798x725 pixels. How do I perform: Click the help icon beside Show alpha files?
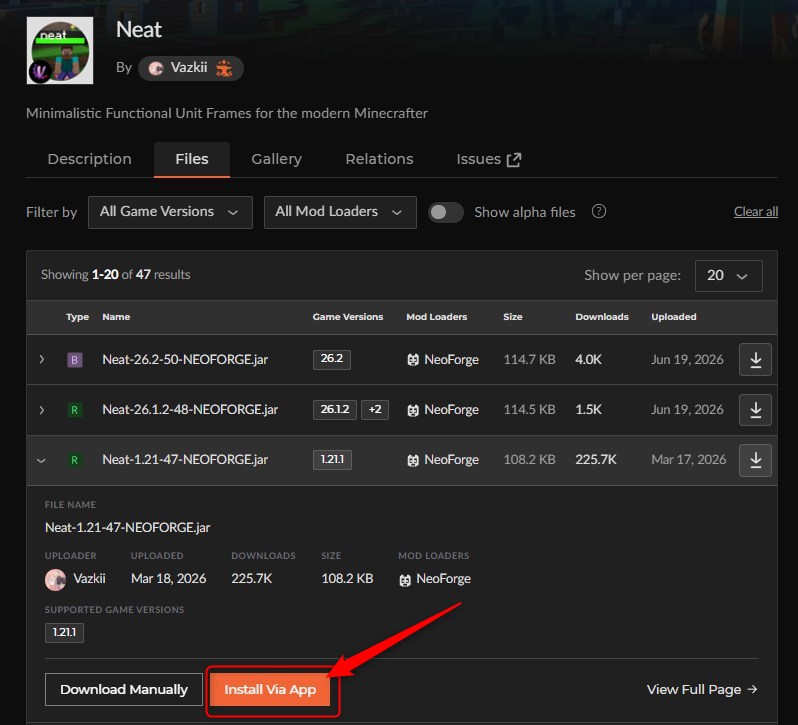tap(598, 211)
